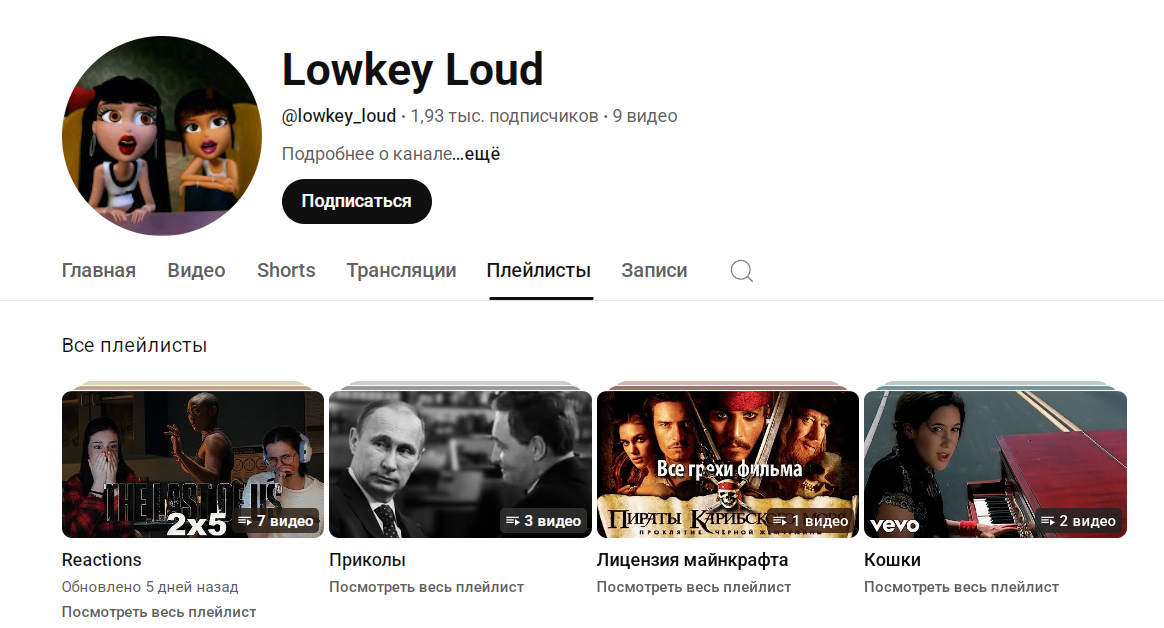
Task: Click the Lowkey Loud channel avatar
Action: (x=162, y=136)
